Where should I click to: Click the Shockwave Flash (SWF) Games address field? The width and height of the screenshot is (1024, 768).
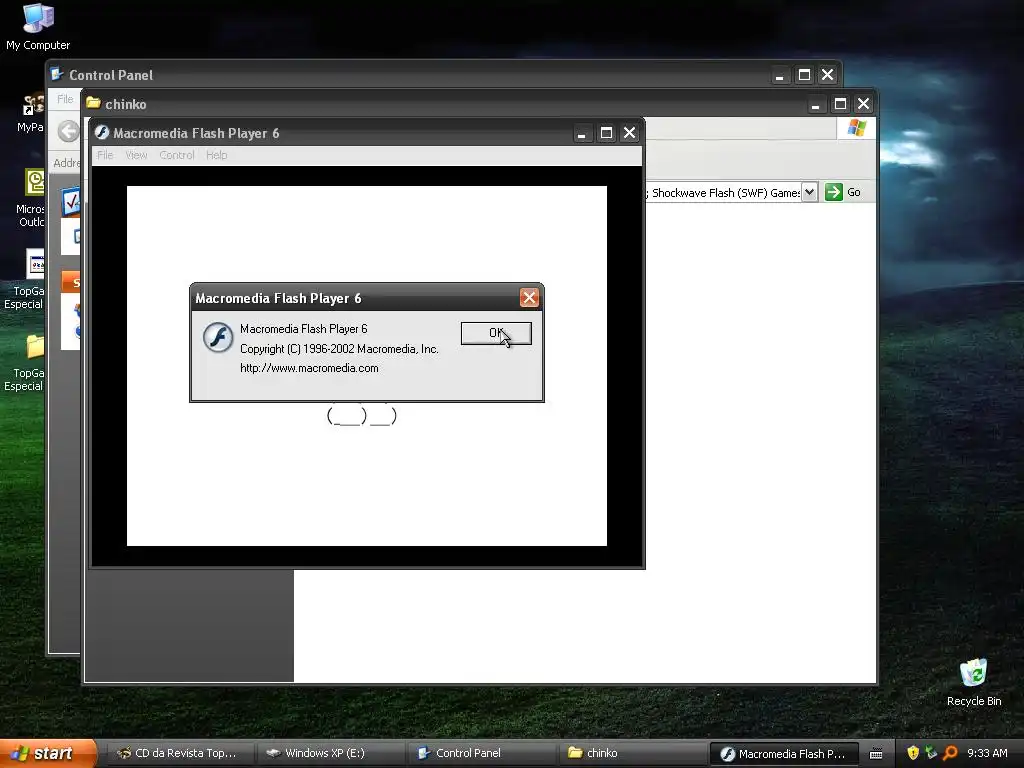722,193
